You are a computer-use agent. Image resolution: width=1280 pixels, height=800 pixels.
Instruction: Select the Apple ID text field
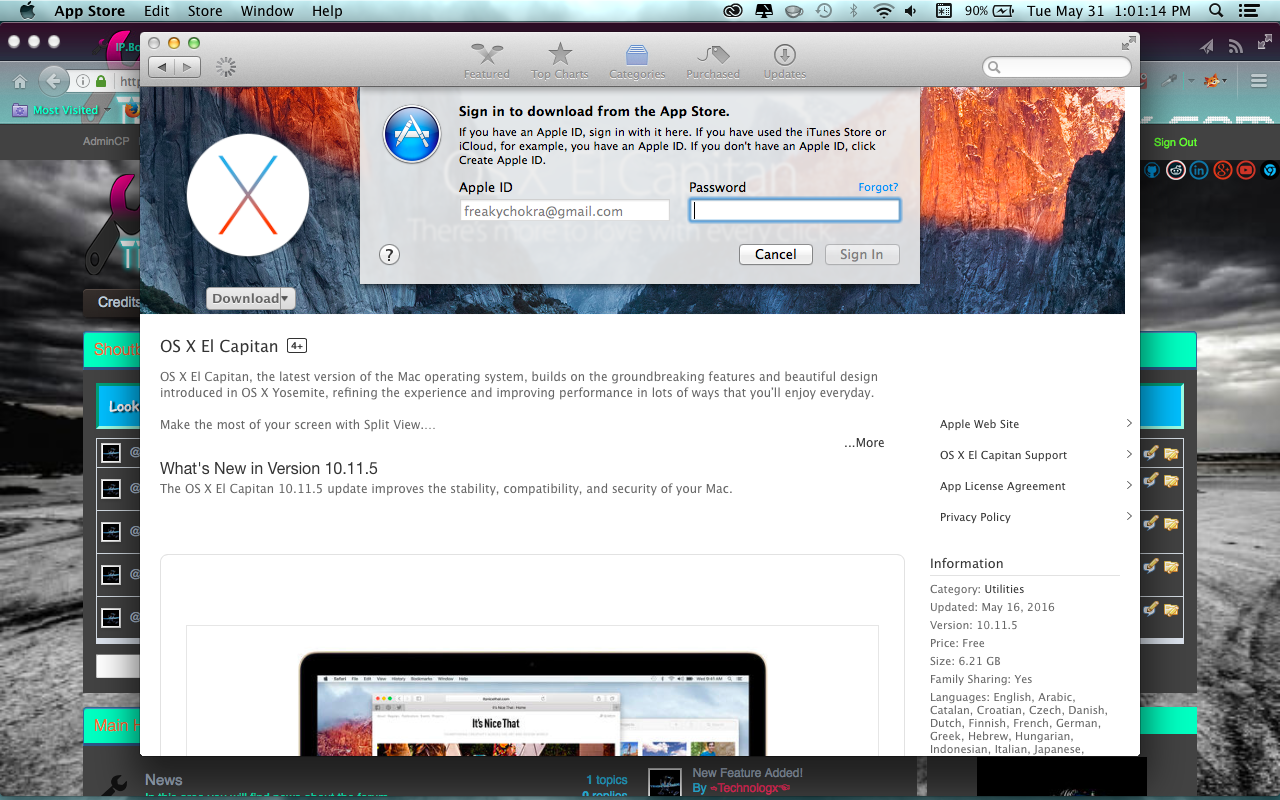coord(564,211)
